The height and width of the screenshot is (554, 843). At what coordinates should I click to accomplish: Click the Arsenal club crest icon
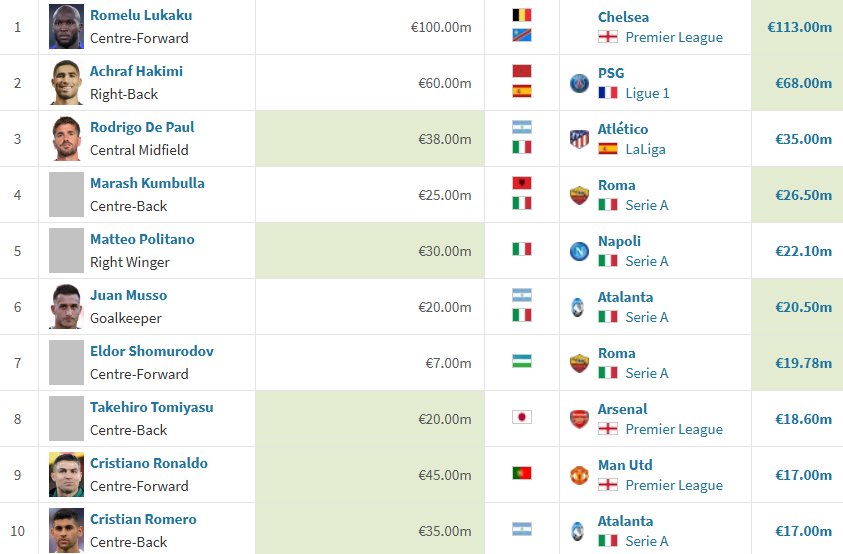click(579, 419)
